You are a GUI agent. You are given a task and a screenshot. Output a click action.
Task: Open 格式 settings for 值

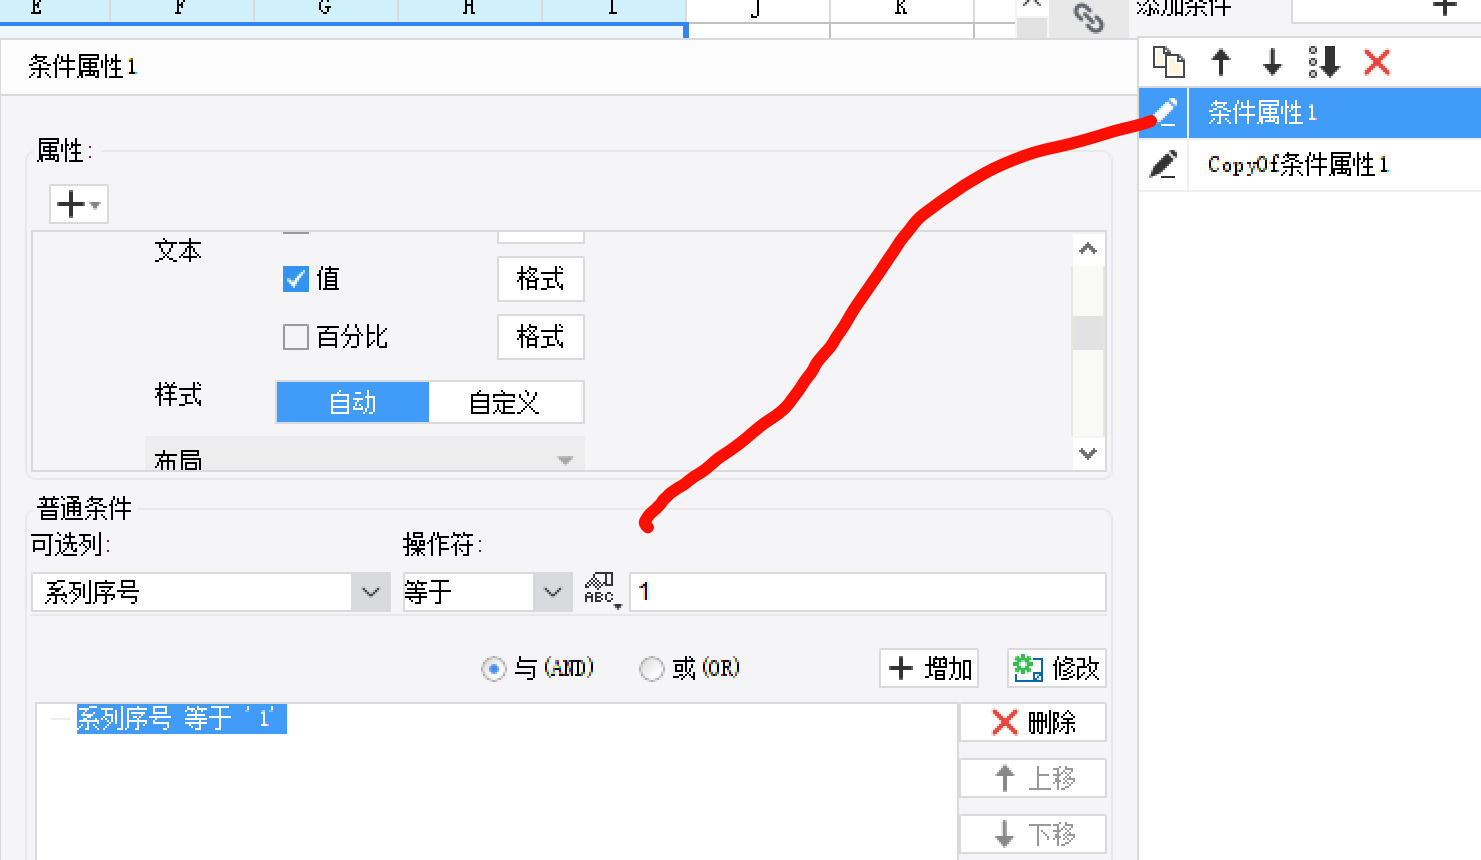540,279
